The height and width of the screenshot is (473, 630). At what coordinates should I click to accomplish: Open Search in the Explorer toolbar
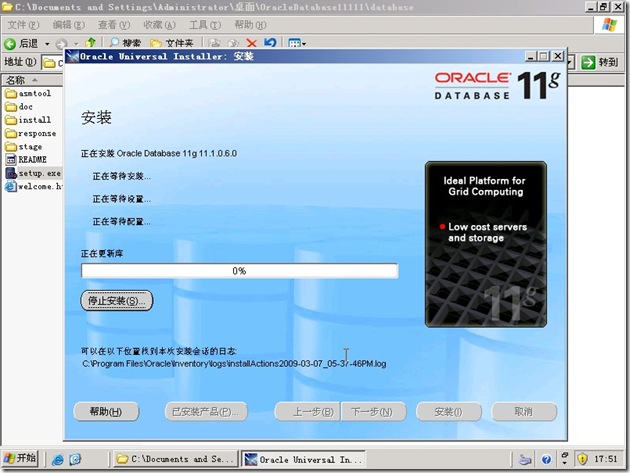pos(125,43)
